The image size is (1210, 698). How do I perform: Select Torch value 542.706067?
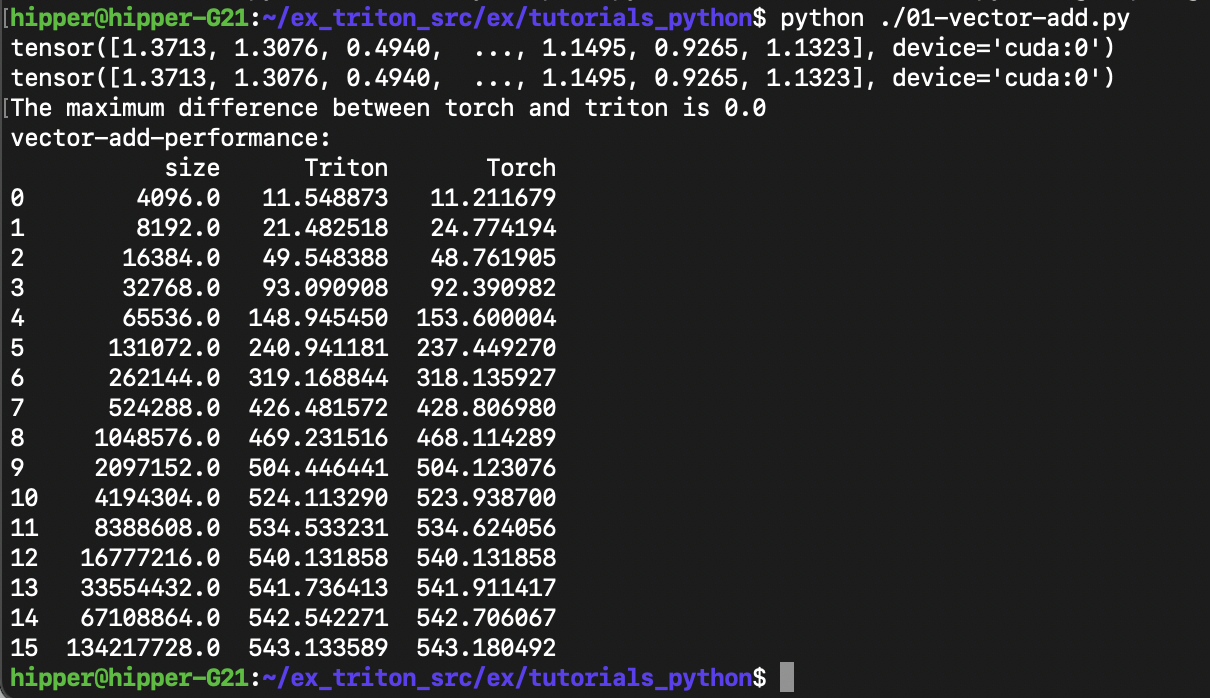click(486, 618)
